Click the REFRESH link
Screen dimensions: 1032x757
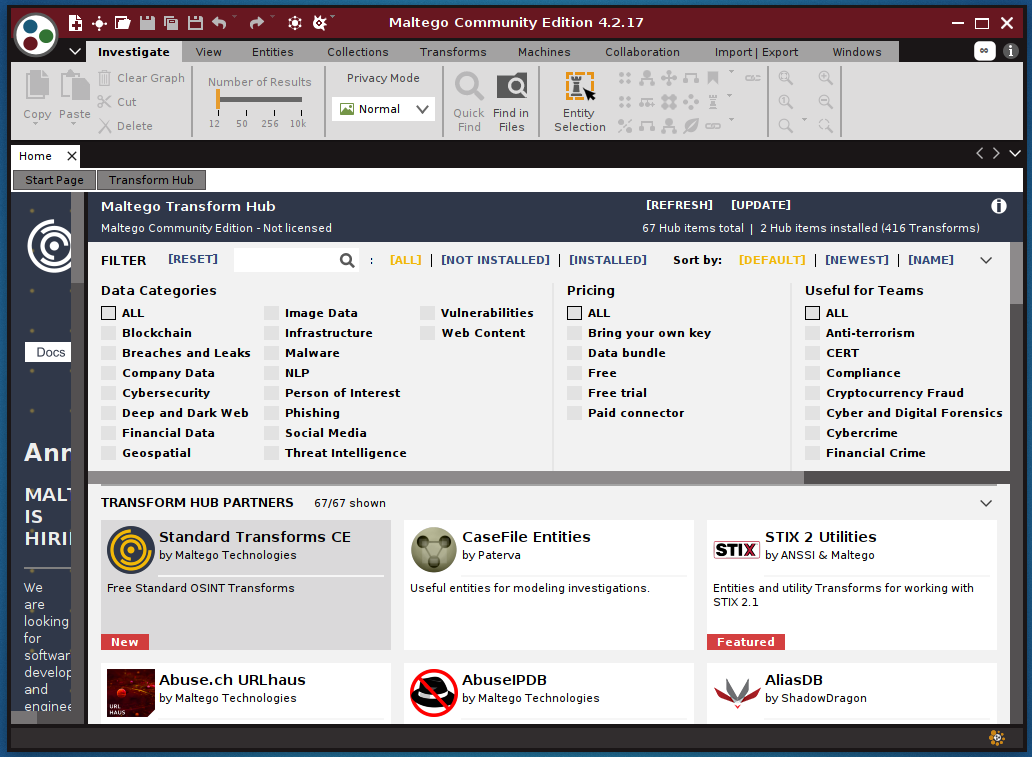[679, 205]
